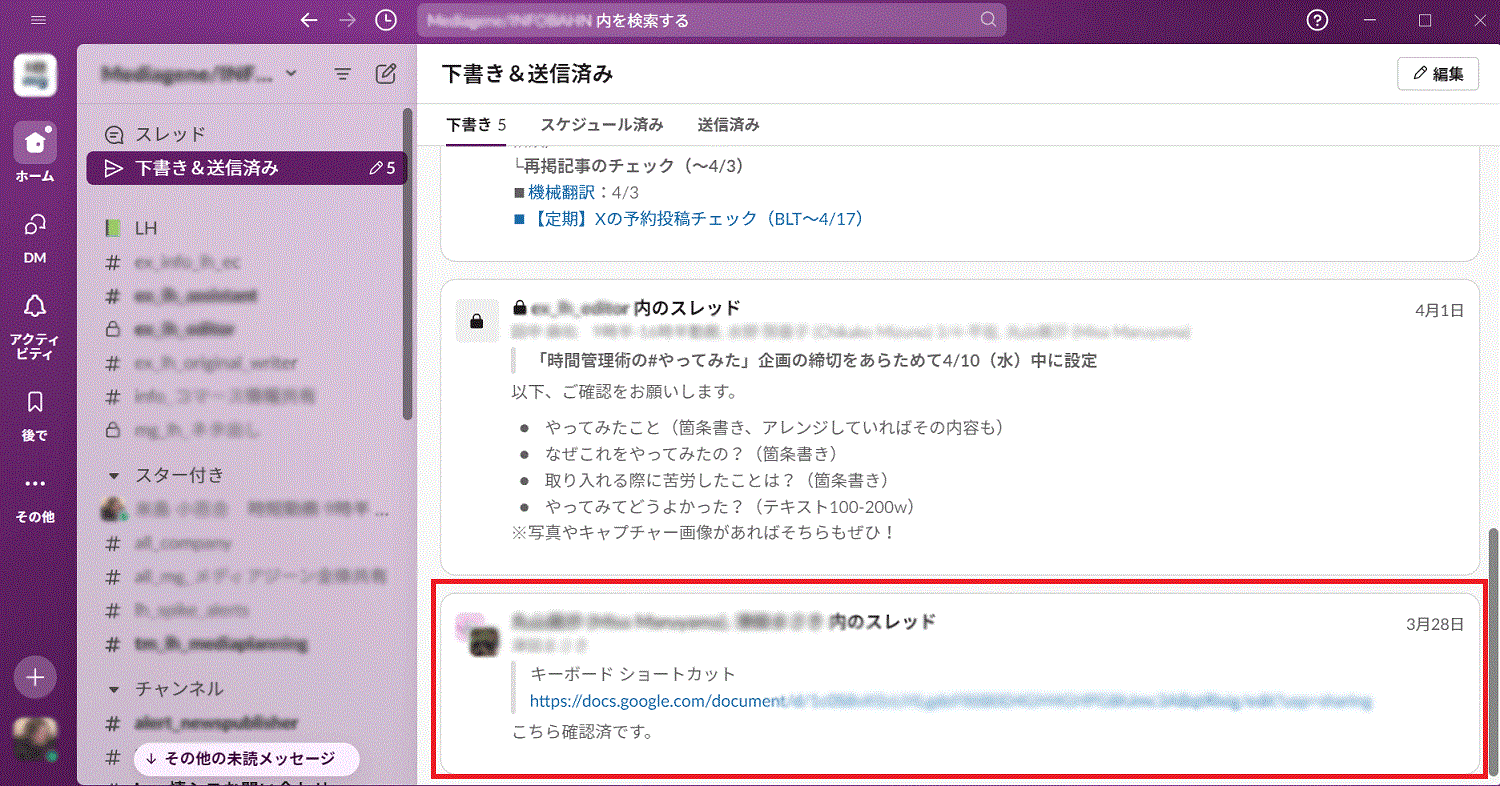Open the history clock icon
Screen dimensions: 1500x786
click(385, 20)
